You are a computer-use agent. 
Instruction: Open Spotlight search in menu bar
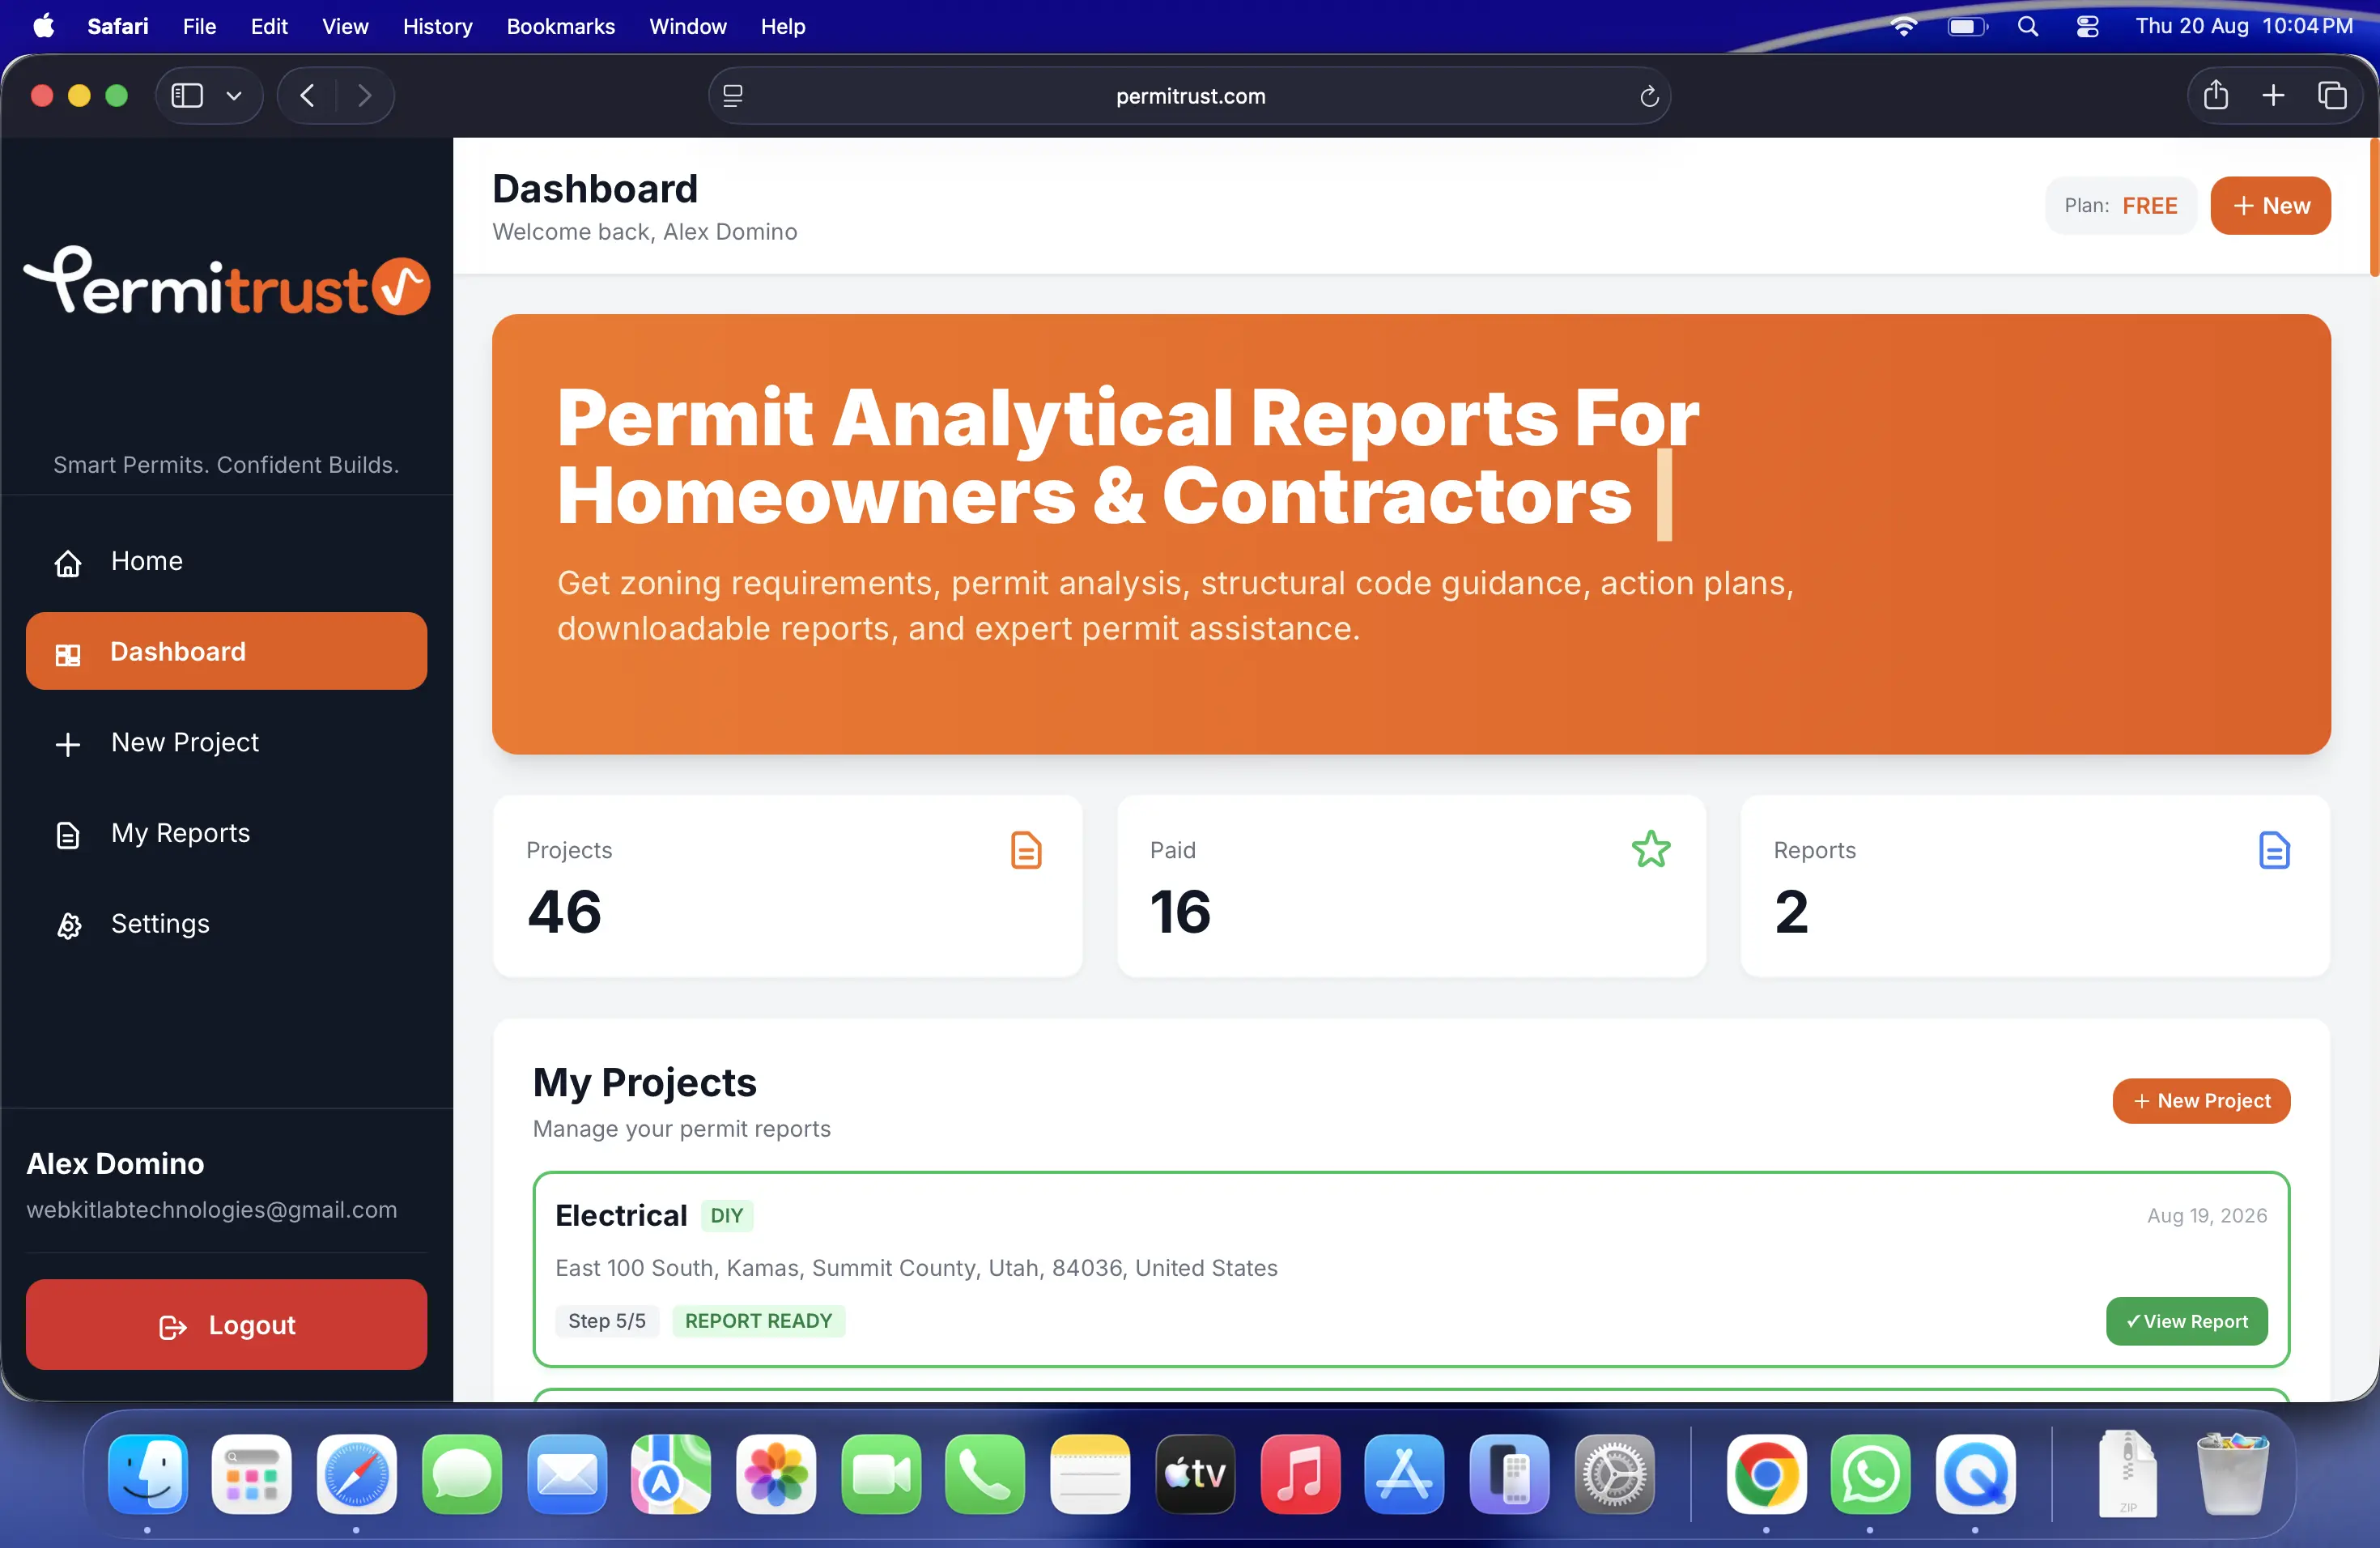pos(2027,26)
